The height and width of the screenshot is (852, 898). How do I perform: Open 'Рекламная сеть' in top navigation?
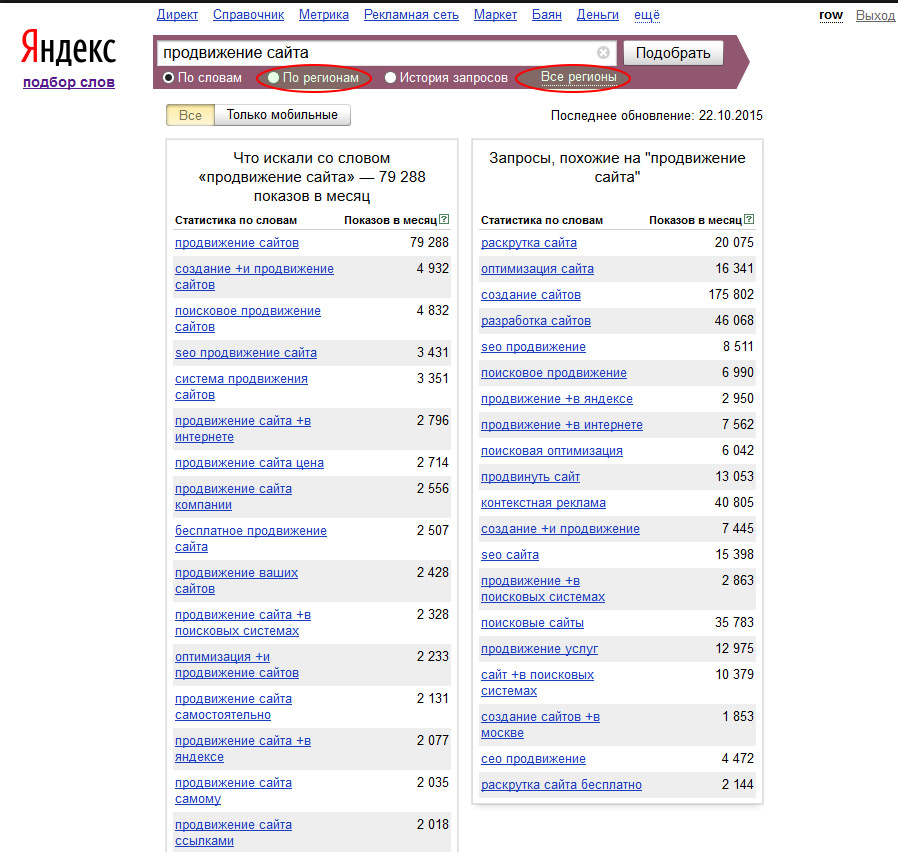coord(411,15)
